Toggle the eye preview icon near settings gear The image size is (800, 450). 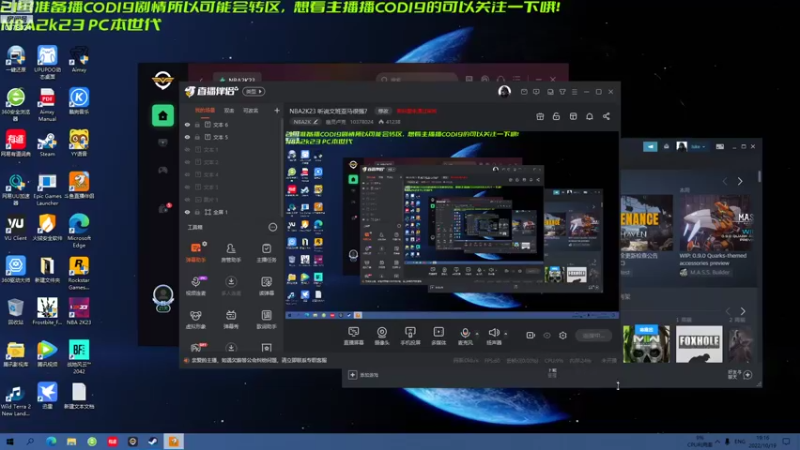tap(547, 335)
